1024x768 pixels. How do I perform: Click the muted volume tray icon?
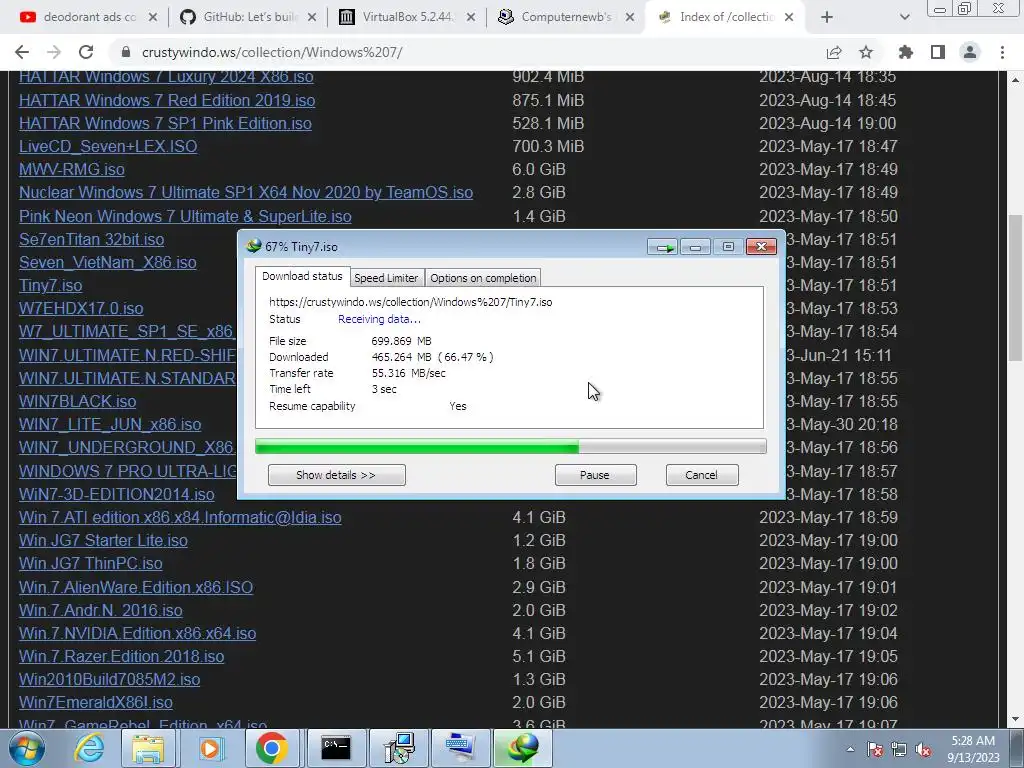point(923,749)
